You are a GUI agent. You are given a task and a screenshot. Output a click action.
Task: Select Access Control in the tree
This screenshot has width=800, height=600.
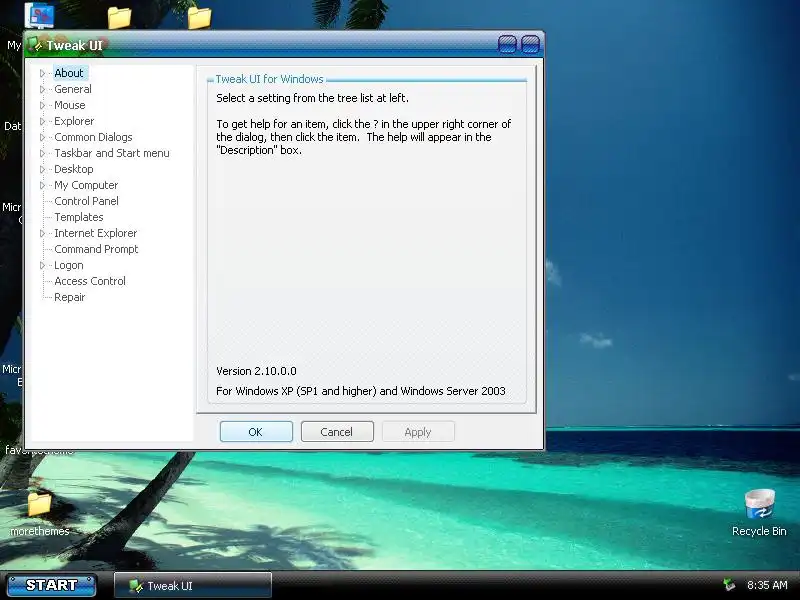point(90,281)
